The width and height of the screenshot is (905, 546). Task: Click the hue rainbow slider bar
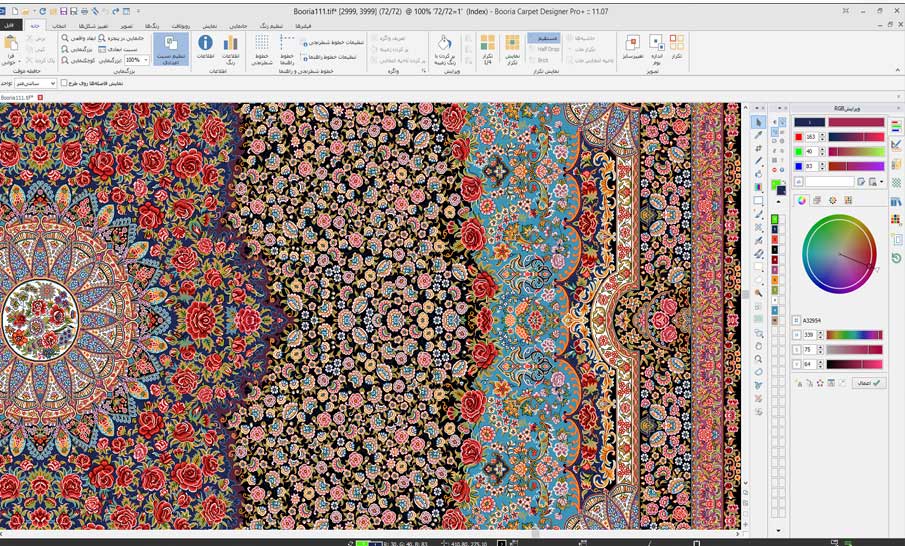pos(854,335)
